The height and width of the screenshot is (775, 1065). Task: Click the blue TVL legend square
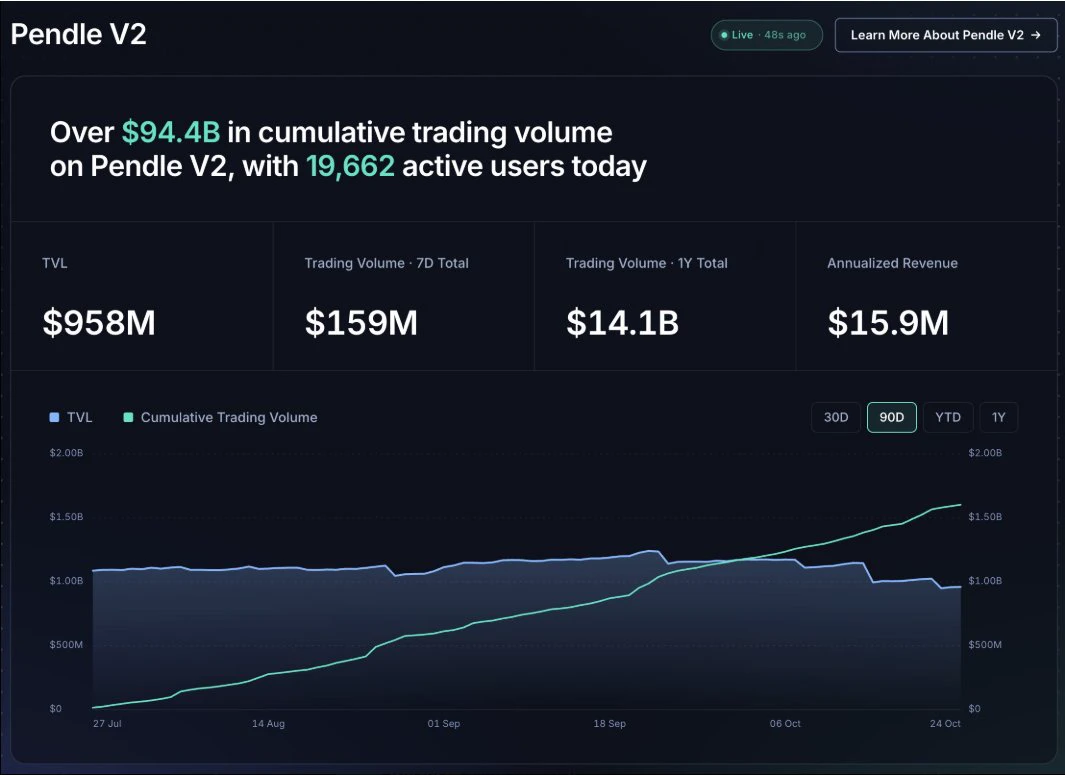click(x=54, y=417)
